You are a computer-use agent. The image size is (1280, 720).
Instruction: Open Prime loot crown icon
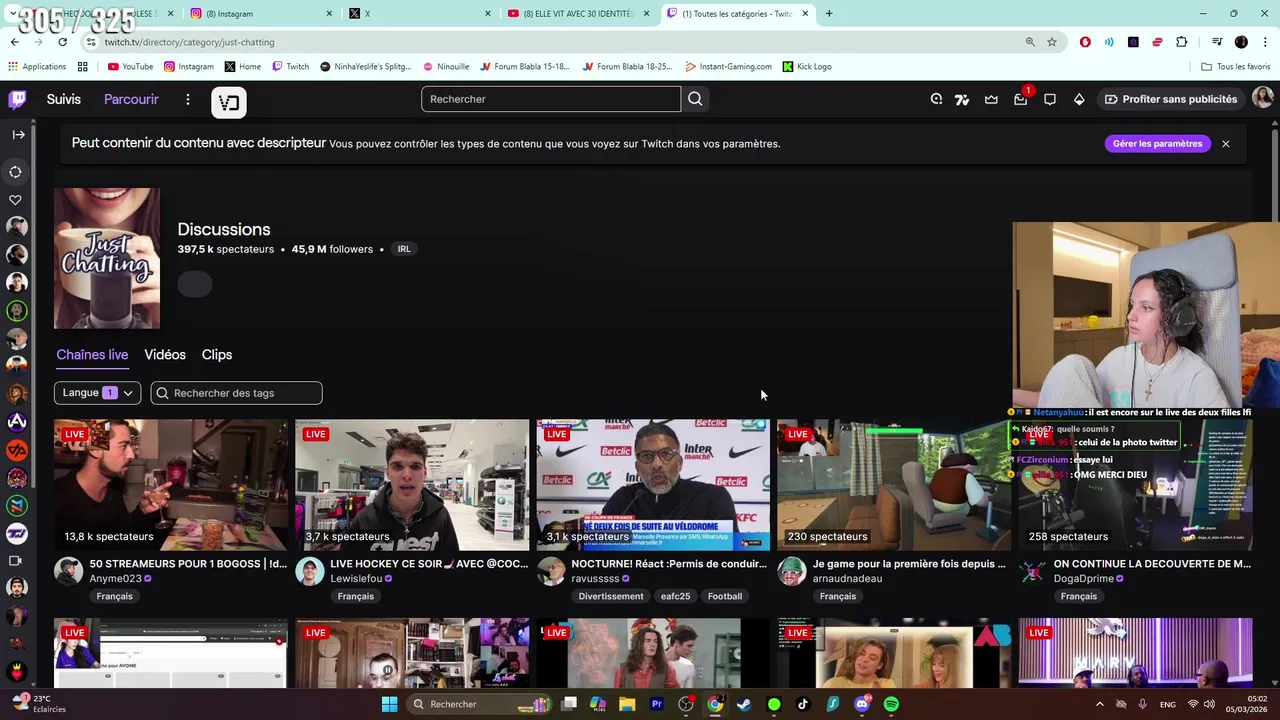(x=991, y=99)
